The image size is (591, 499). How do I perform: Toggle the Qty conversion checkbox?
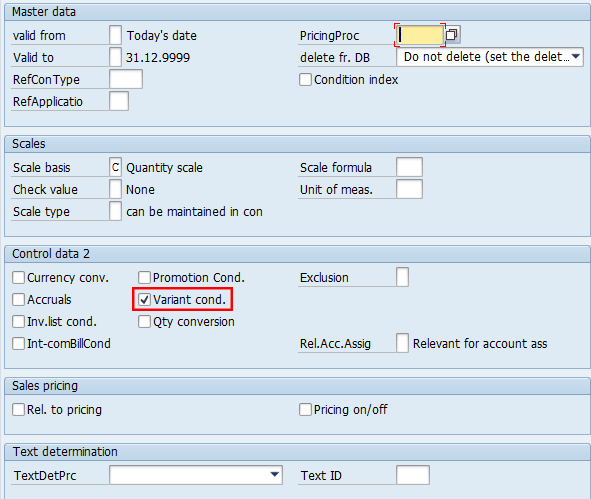[144, 321]
